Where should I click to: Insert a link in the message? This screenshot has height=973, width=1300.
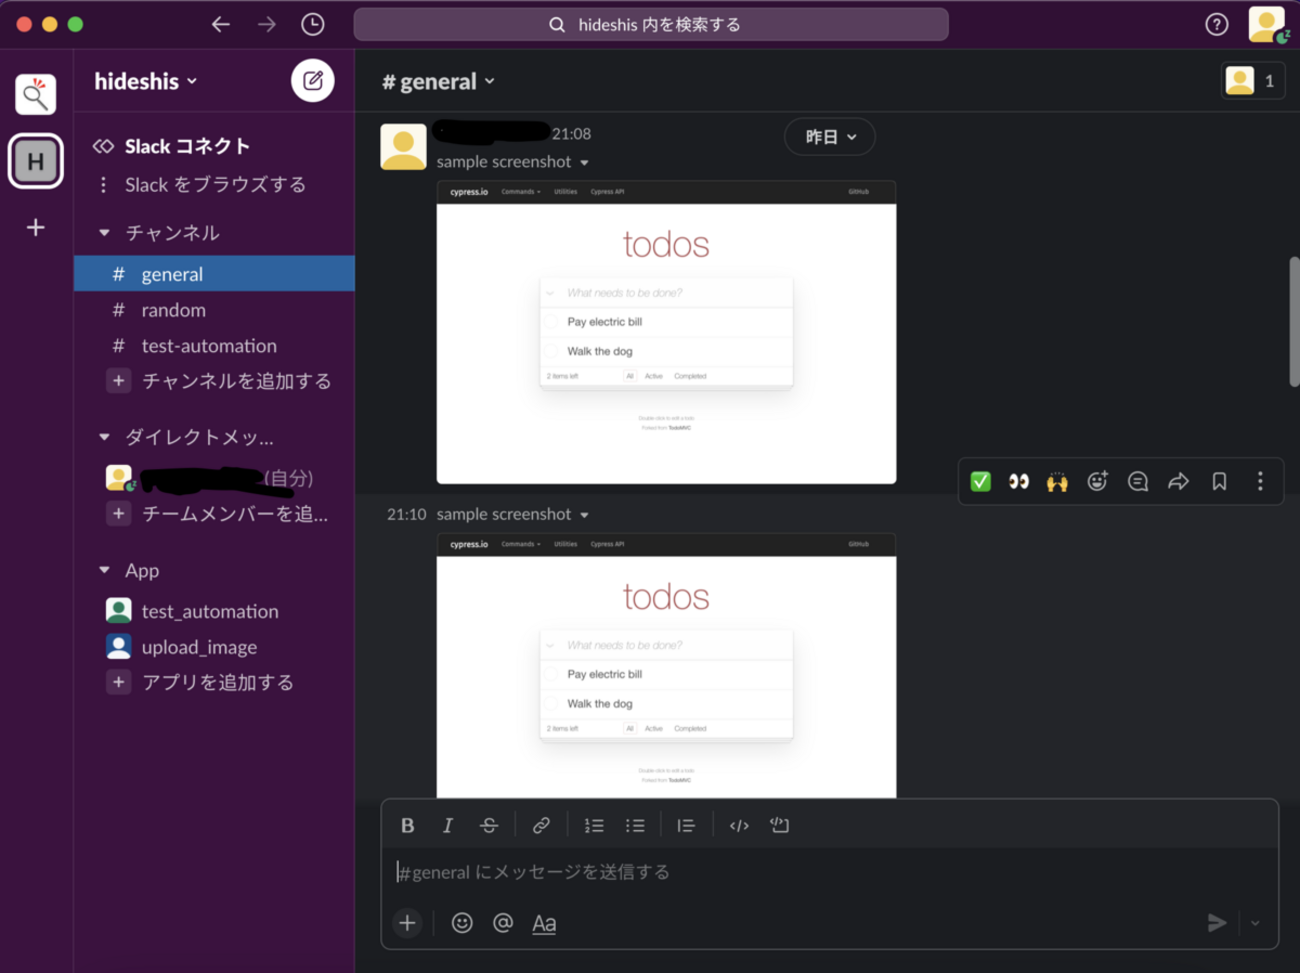[541, 825]
